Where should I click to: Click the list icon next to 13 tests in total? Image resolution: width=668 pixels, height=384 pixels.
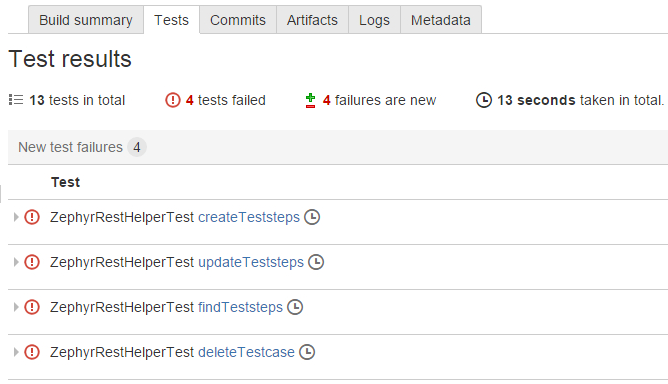[x=16, y=100]
